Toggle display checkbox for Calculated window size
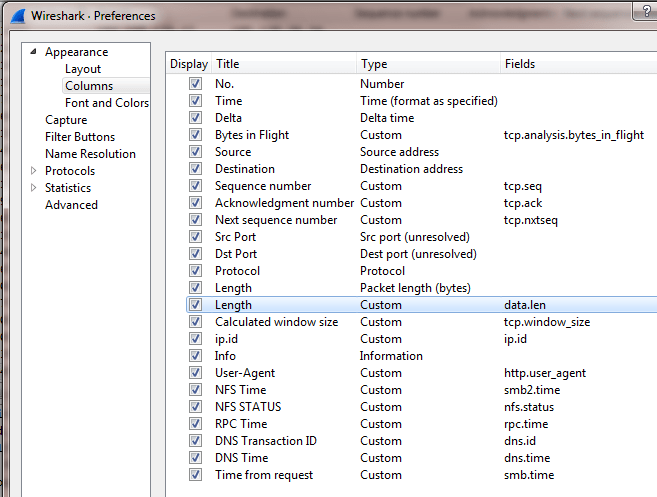This screenshot has width=657, height=497. (195, 322)
